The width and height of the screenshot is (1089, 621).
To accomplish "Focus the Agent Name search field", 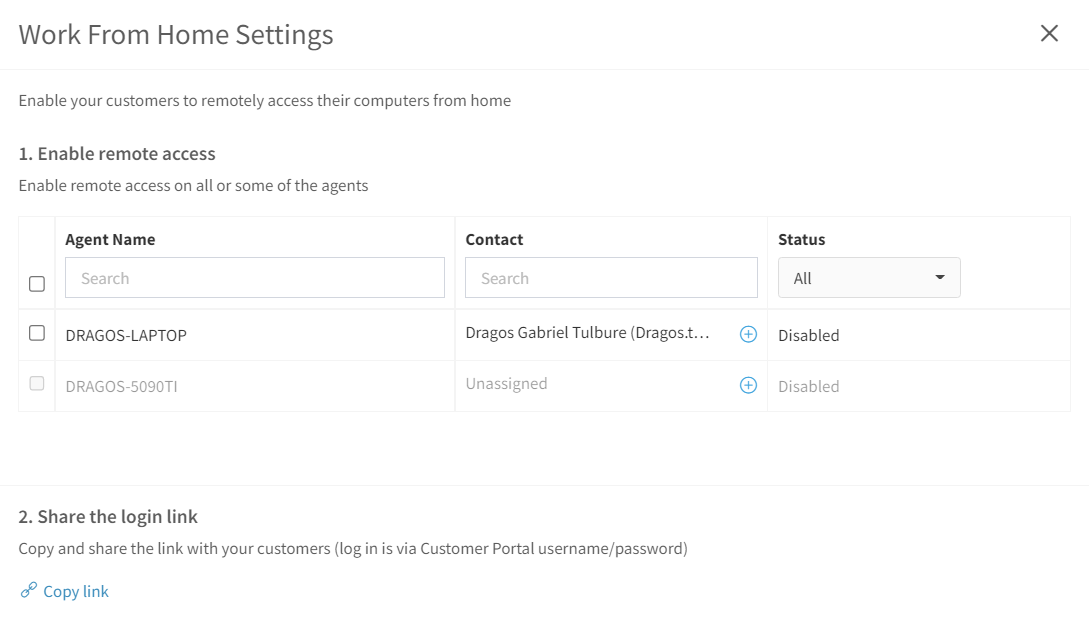I will click(255, 278).
